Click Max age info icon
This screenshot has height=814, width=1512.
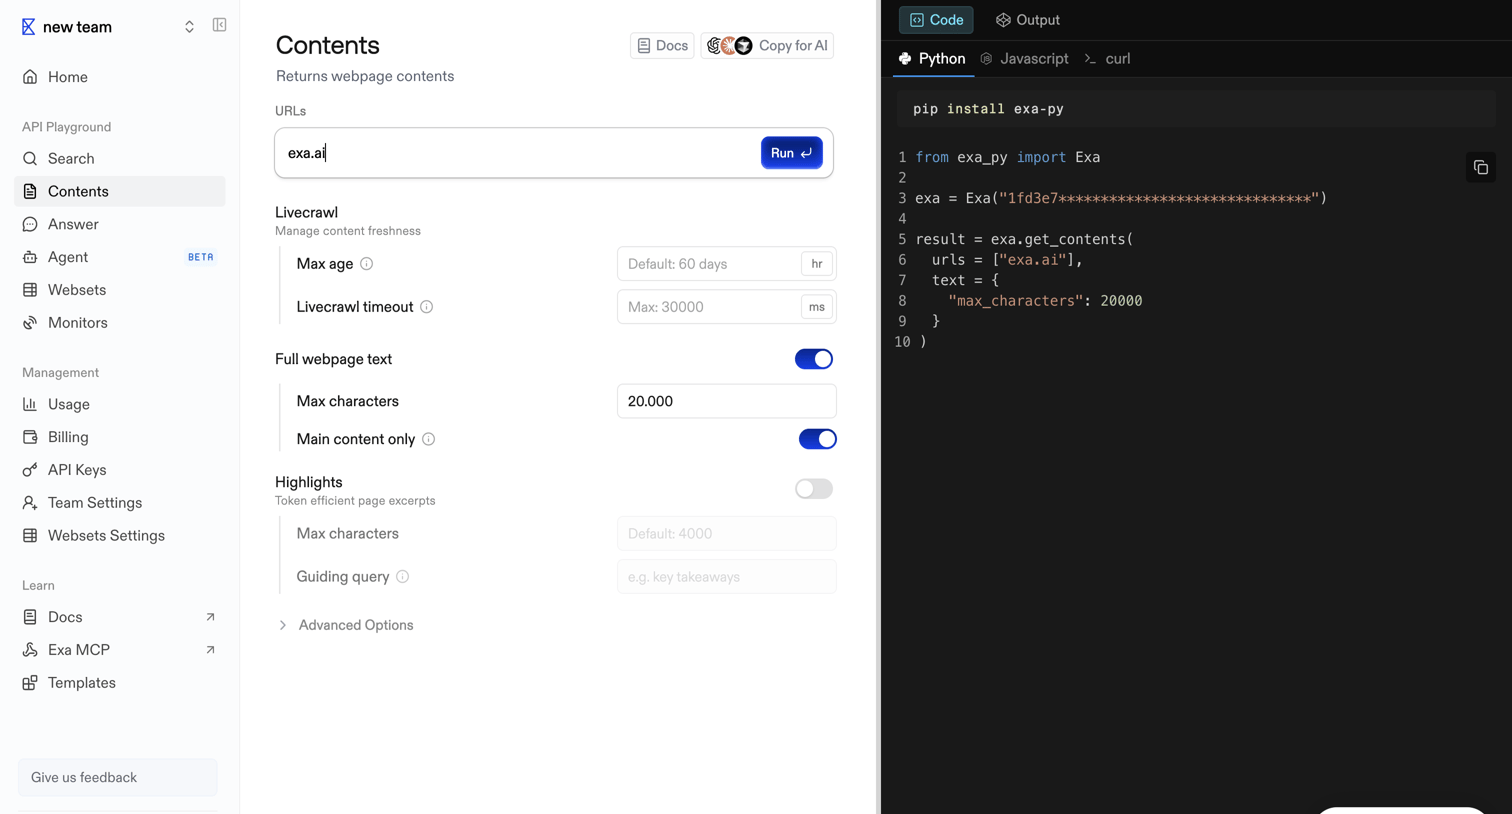[x=367, y=264]
